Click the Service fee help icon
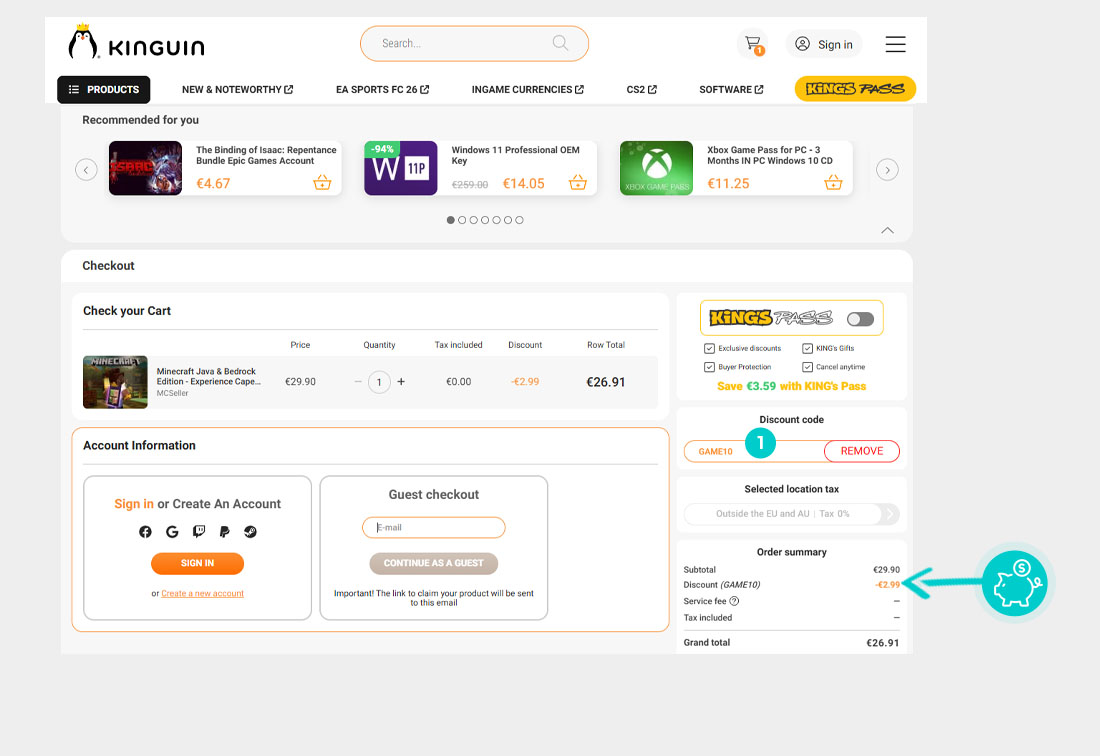This screenshot has height=756, width=1100. [x=734, y=601]
